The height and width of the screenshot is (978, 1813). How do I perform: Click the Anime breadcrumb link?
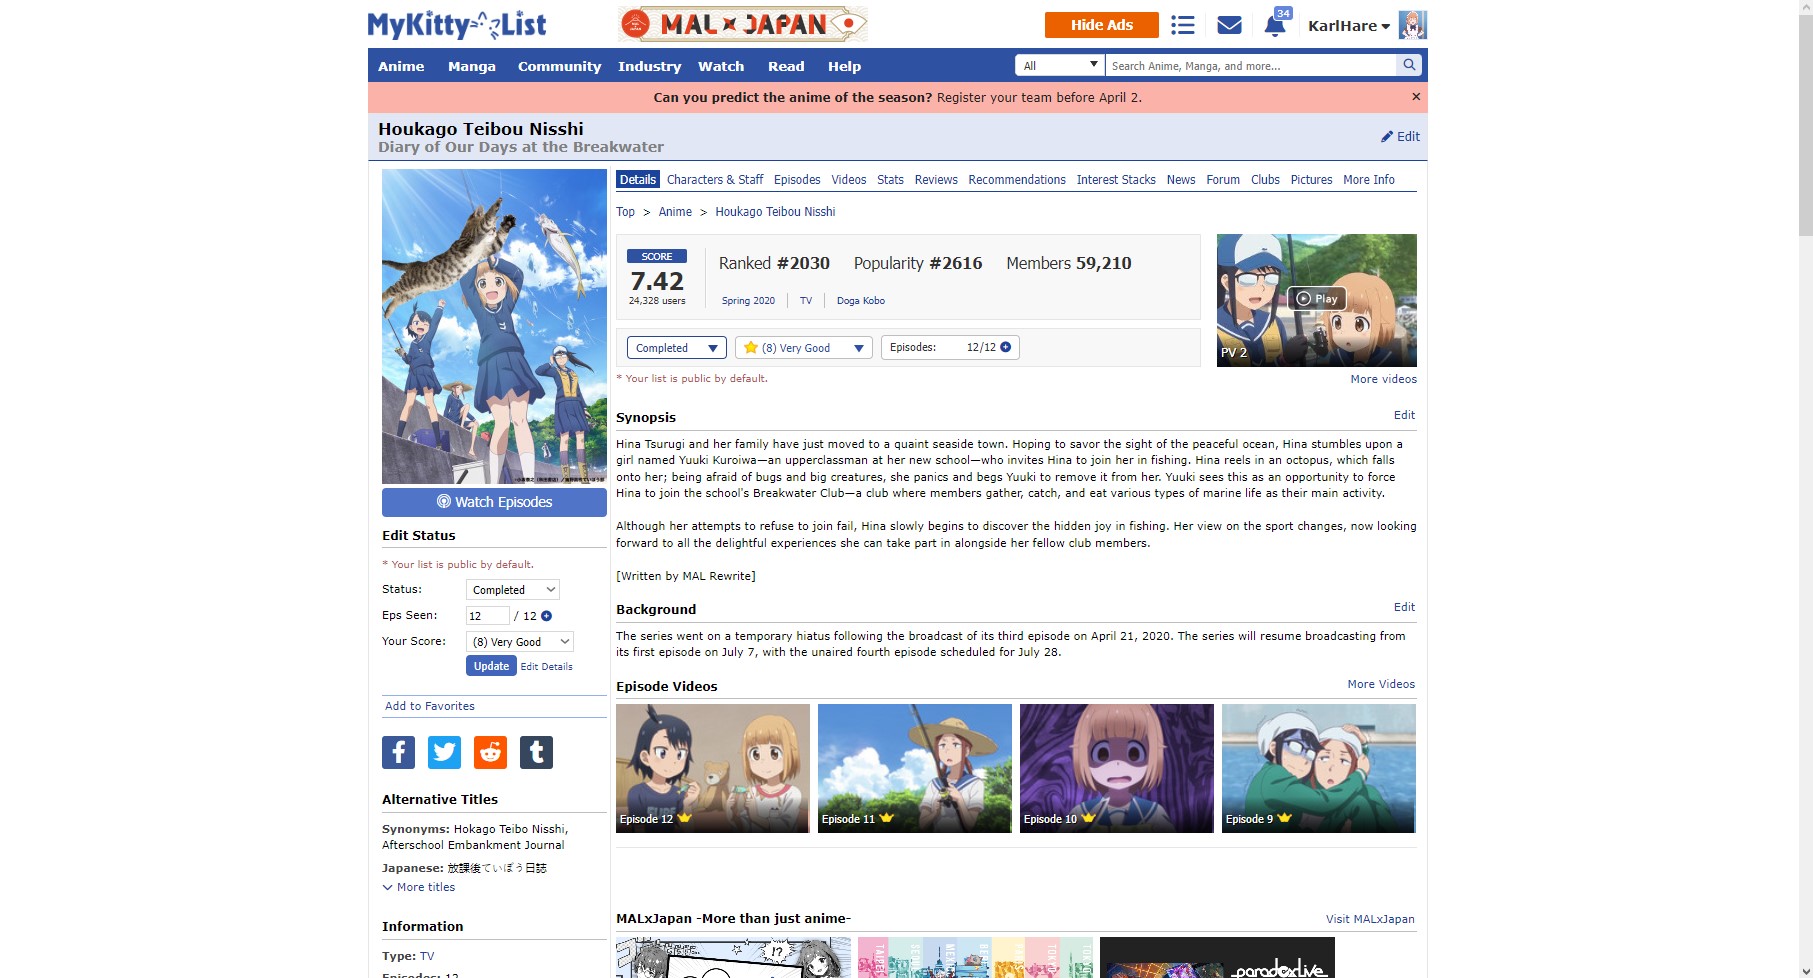[x=675, y=212]
